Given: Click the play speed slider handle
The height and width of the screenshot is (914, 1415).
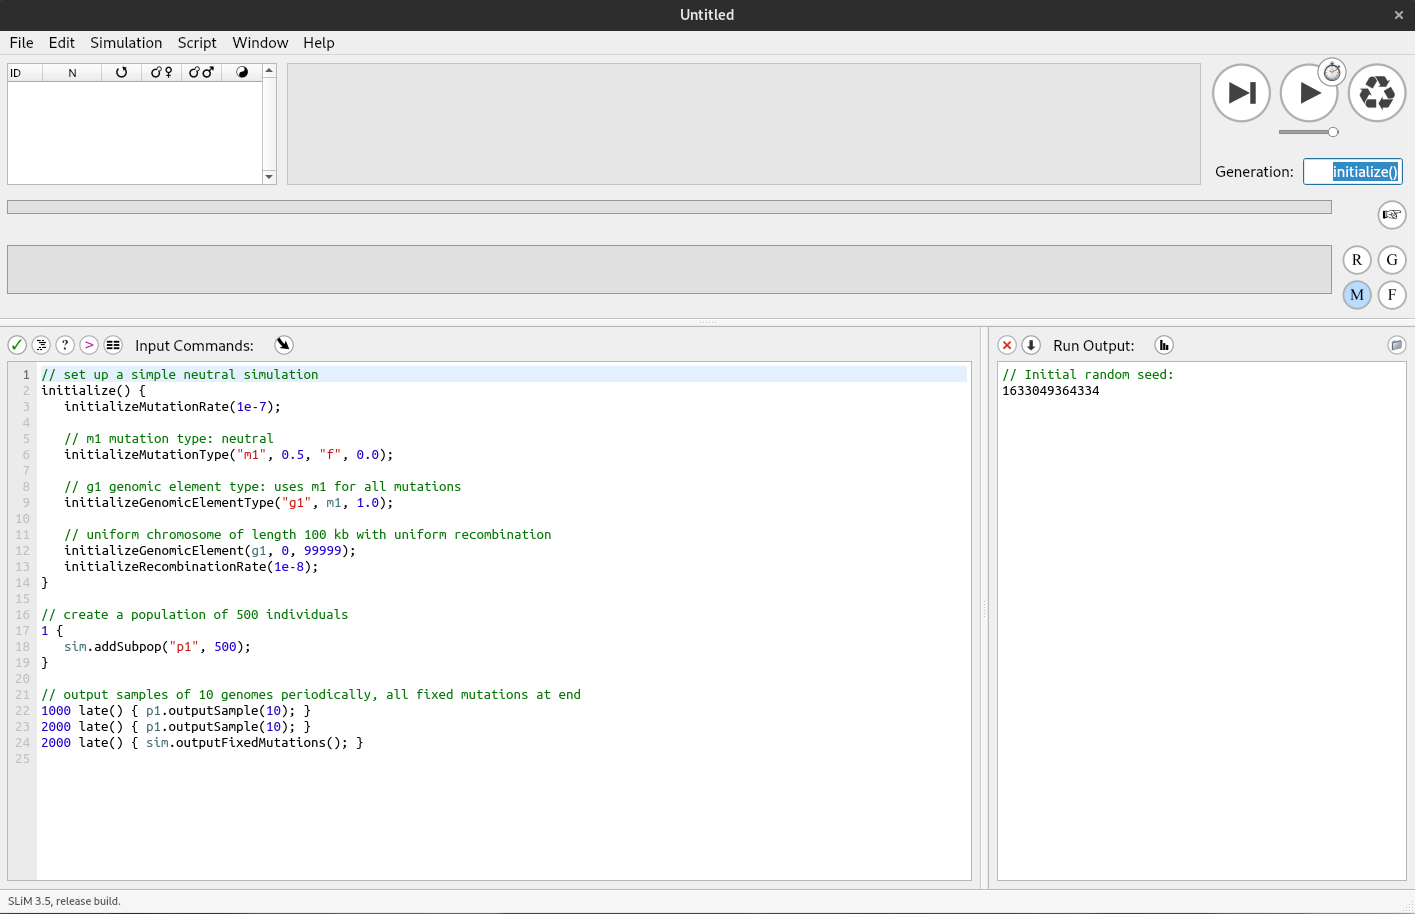Looking at the screenshot, I should pyautogui.click(x=1333, y=132).
